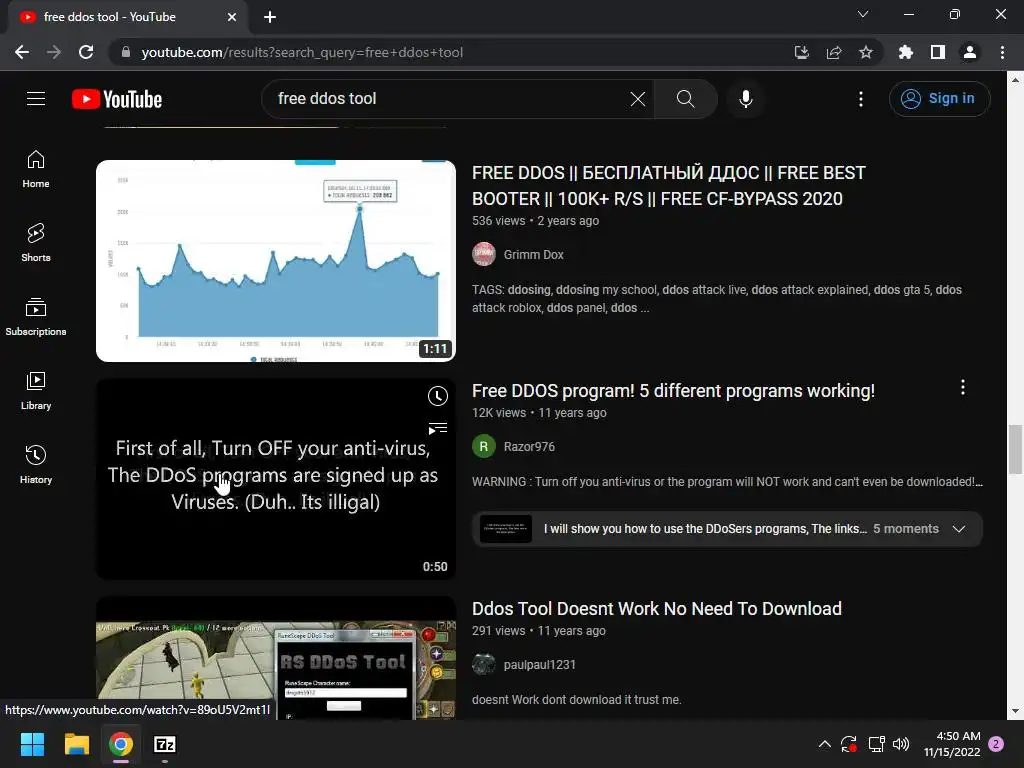The width and height of the screenshot is (1024, 768).
Task: Click the browser address bar URL
Action: 302,52
